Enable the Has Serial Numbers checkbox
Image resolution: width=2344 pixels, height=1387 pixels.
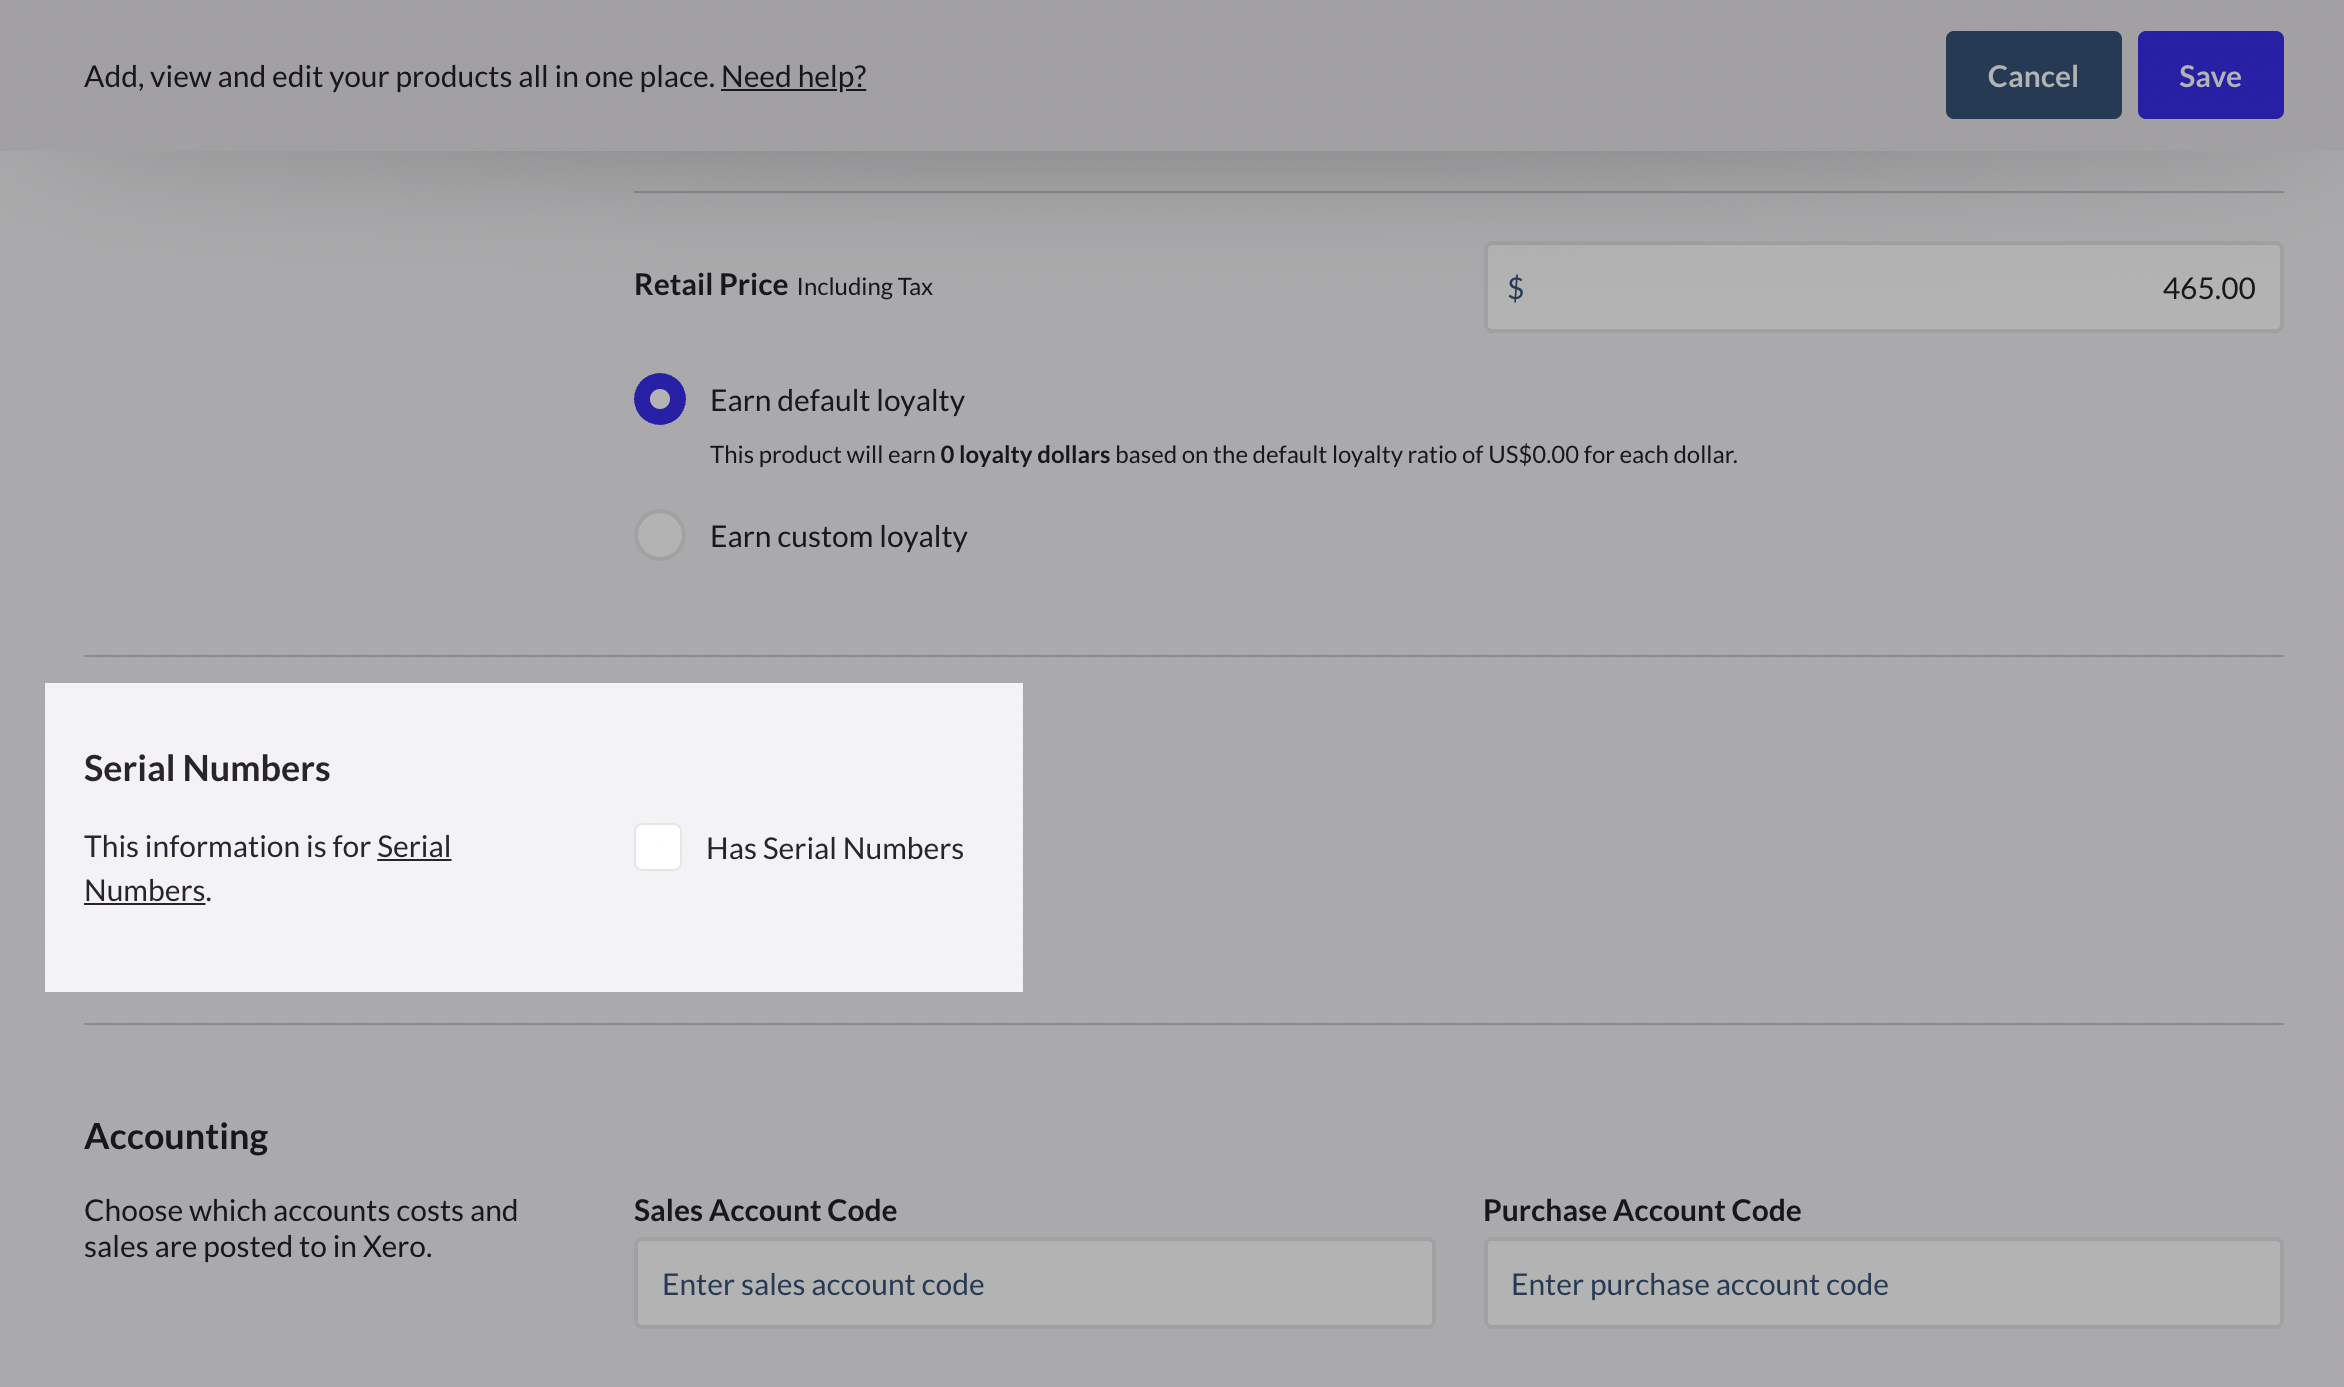click(x=658, y=847)
